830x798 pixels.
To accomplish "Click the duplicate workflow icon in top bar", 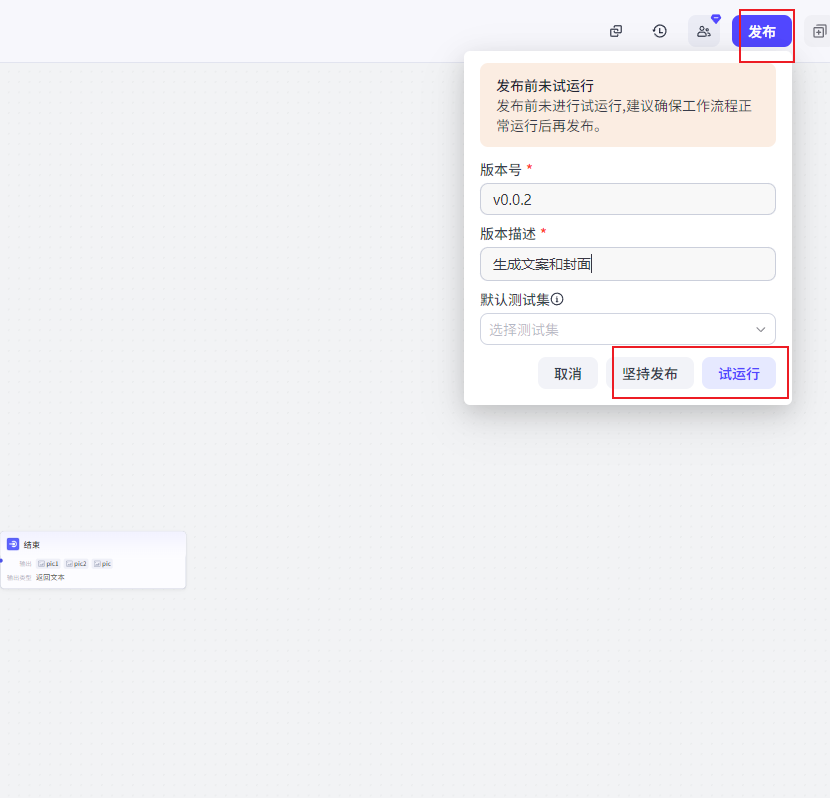I will click(x=616, y=31).
